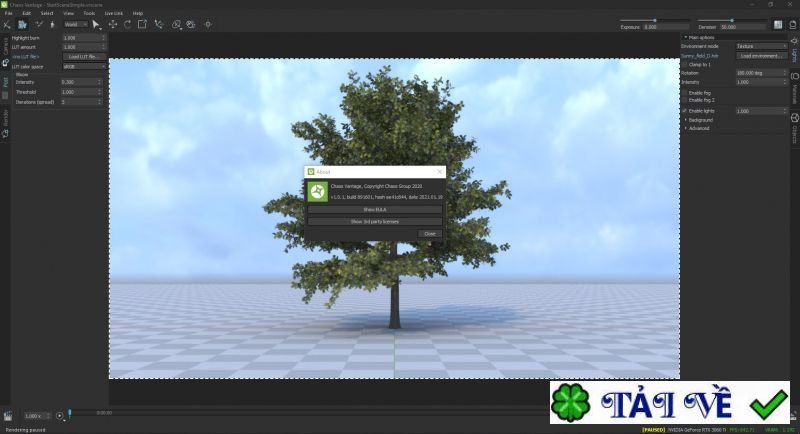
Task: Disable the Enable lights checkbox
Action: pyautogui.click(x=685, y=111)
